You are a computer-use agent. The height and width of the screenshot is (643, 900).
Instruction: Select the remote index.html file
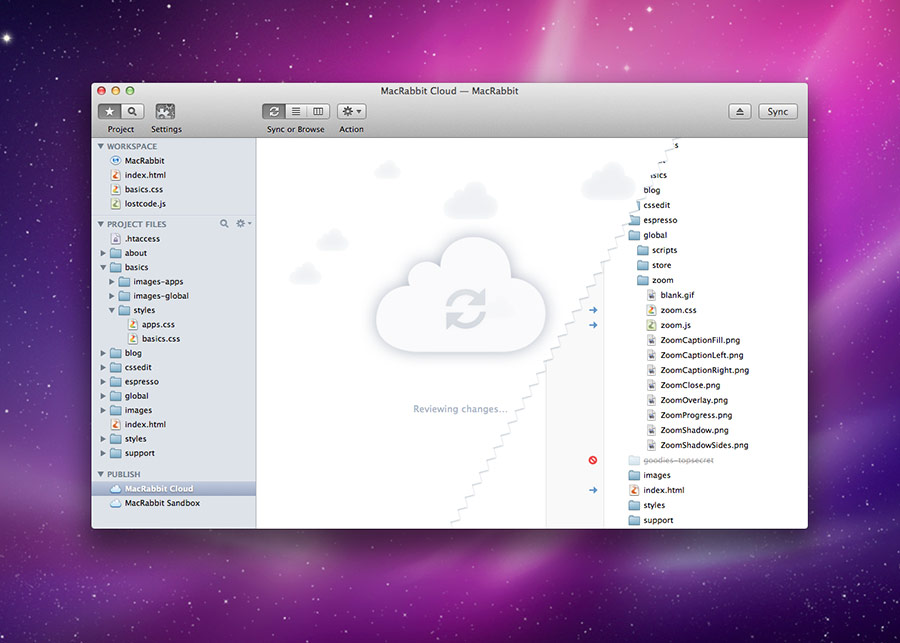click(657, 490)
